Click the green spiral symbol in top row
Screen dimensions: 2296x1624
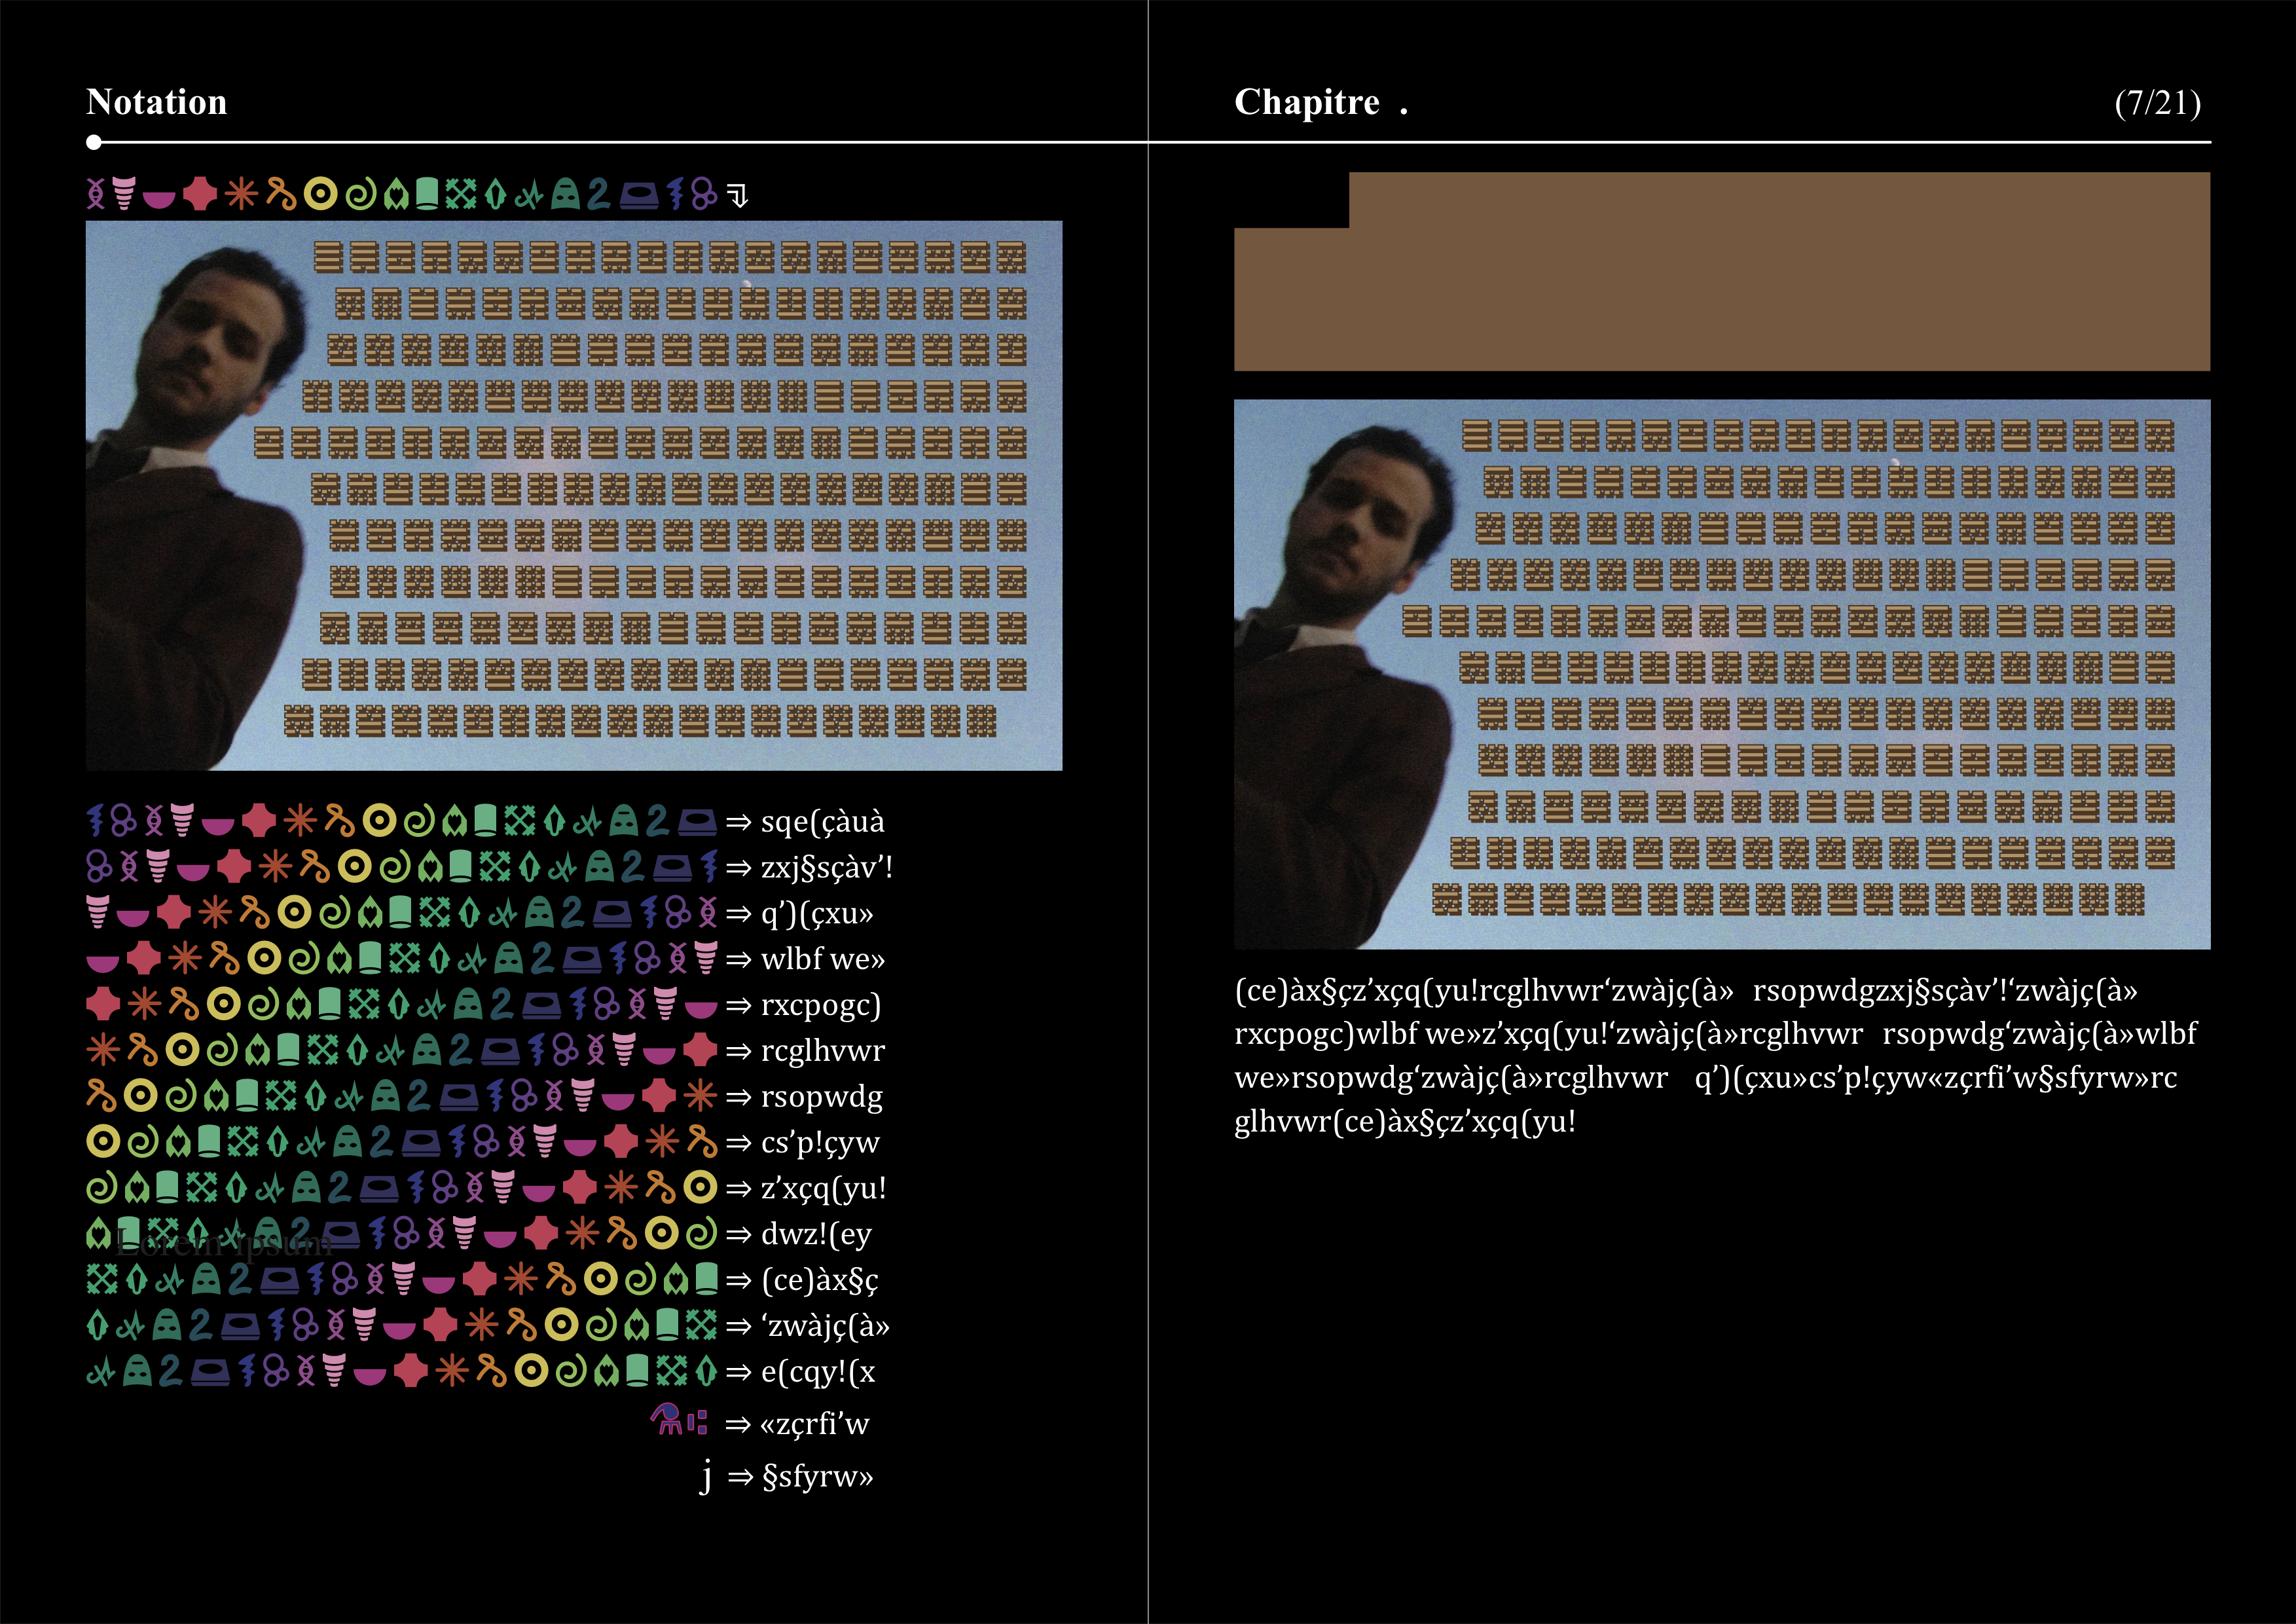click(x=361, y=194)
